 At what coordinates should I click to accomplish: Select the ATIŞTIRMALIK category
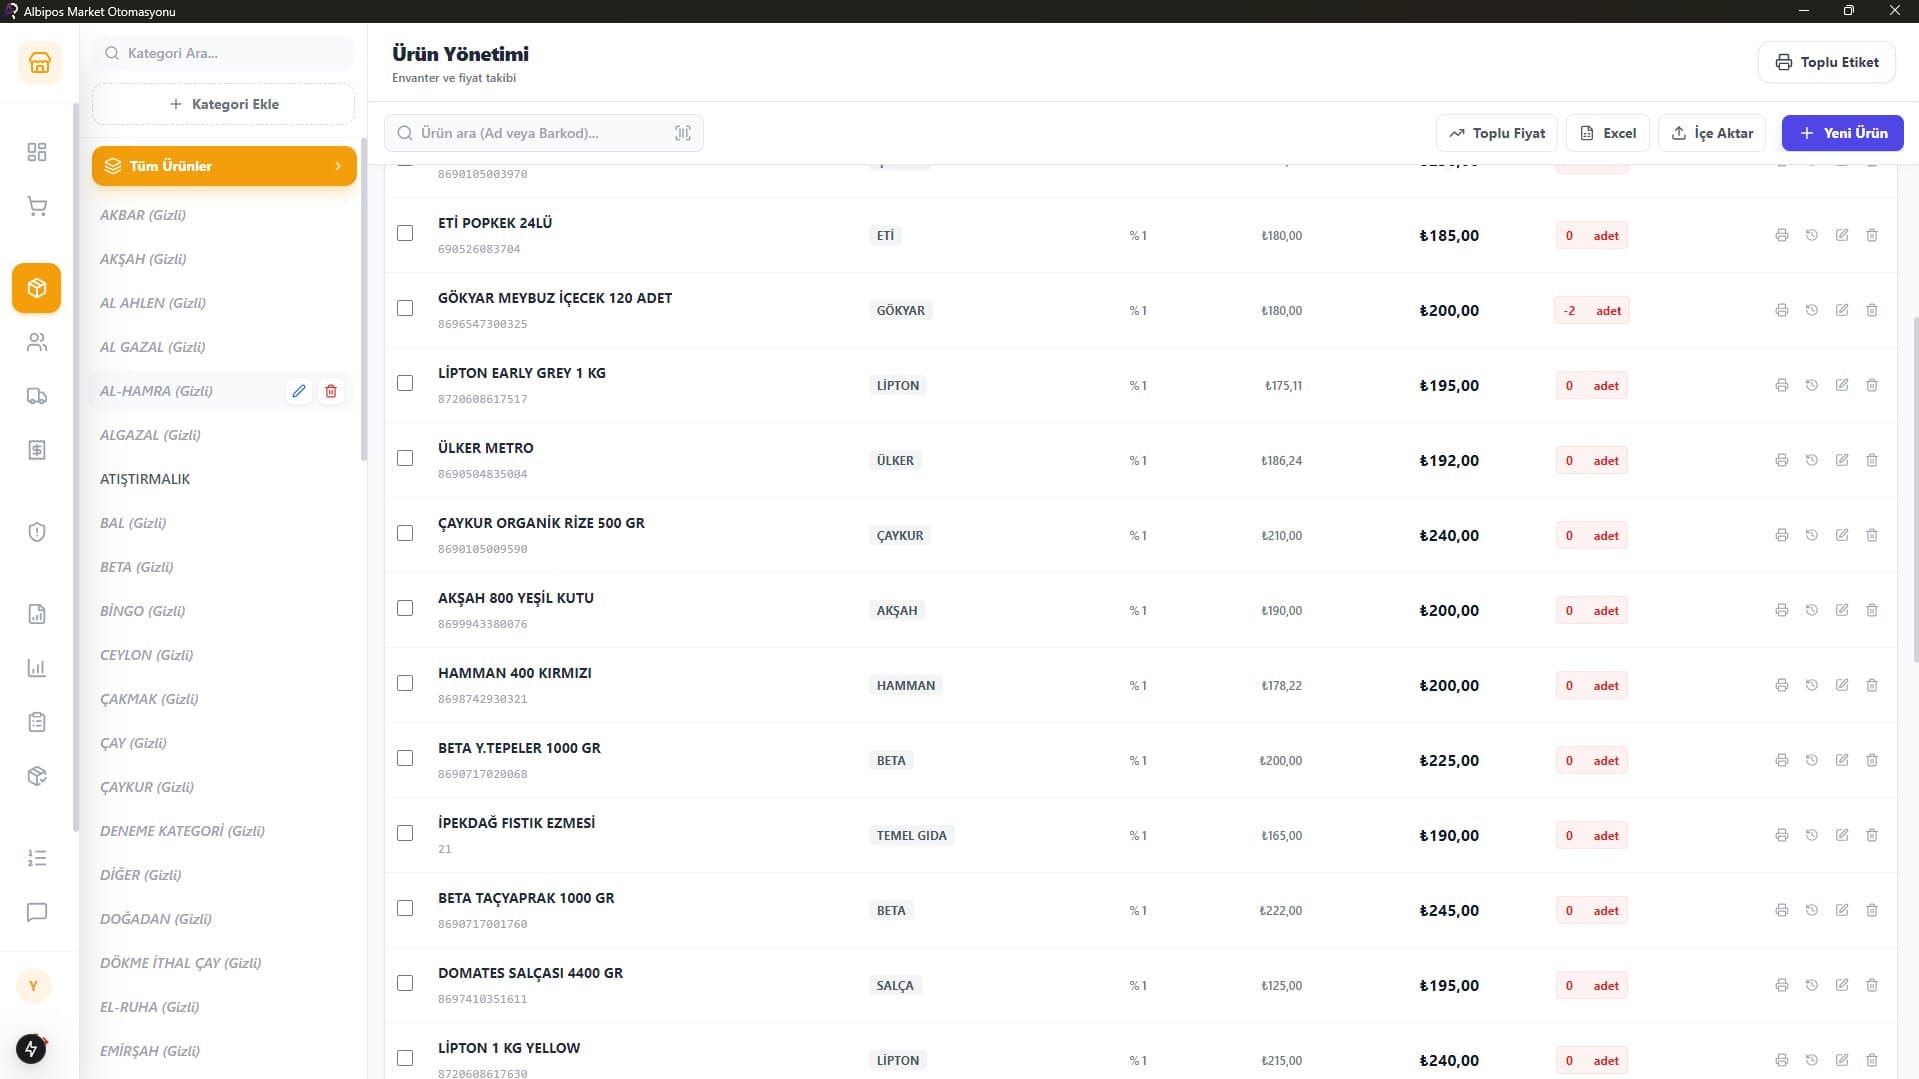click(x=145, y=479)
